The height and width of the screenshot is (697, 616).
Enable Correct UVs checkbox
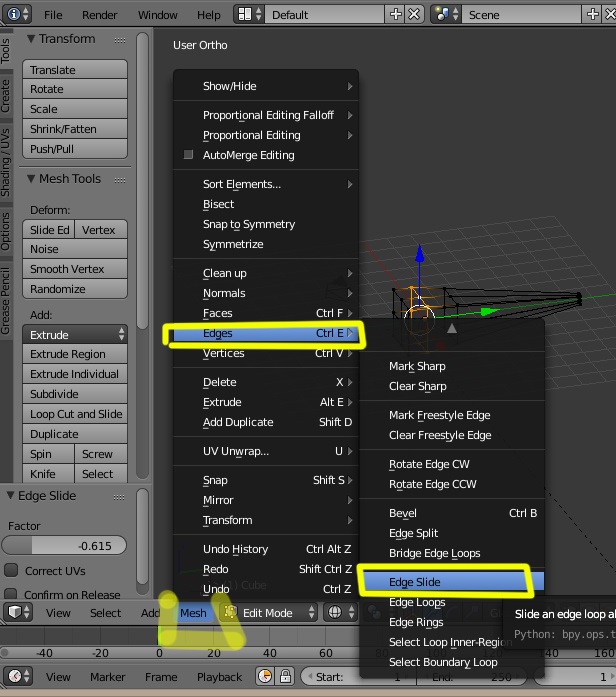click(x=11, y=570)
